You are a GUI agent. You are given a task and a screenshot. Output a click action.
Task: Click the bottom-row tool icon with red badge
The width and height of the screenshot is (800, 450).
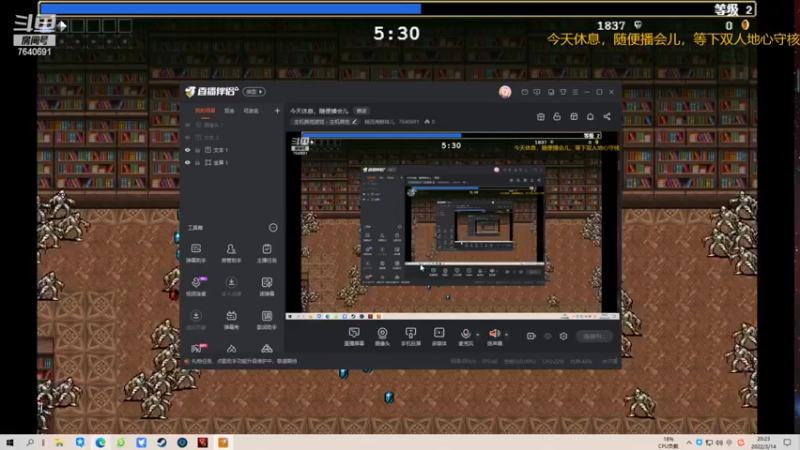(196, 348)
